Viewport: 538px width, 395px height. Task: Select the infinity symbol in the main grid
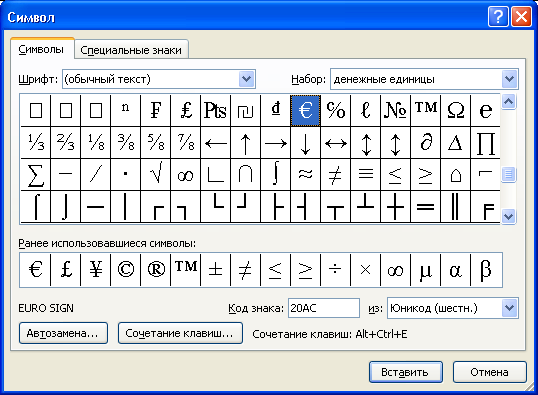pos(186,175)
